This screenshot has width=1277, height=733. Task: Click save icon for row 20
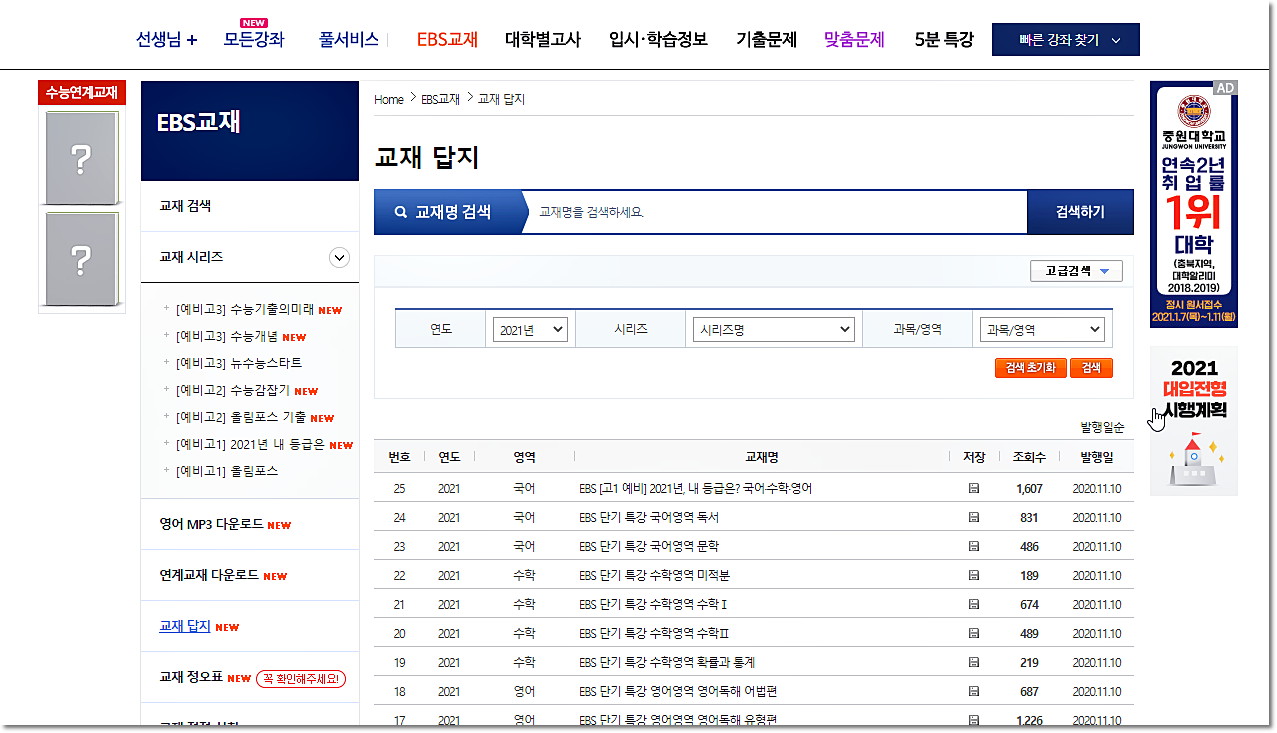974,634
